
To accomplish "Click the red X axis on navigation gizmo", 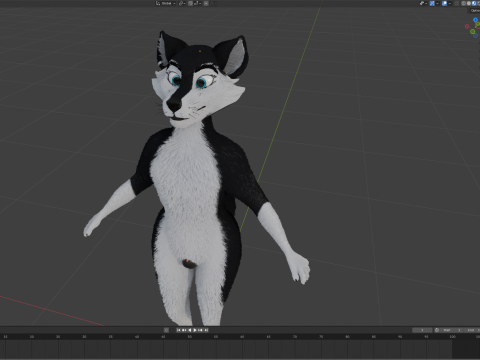I will 467,26.
